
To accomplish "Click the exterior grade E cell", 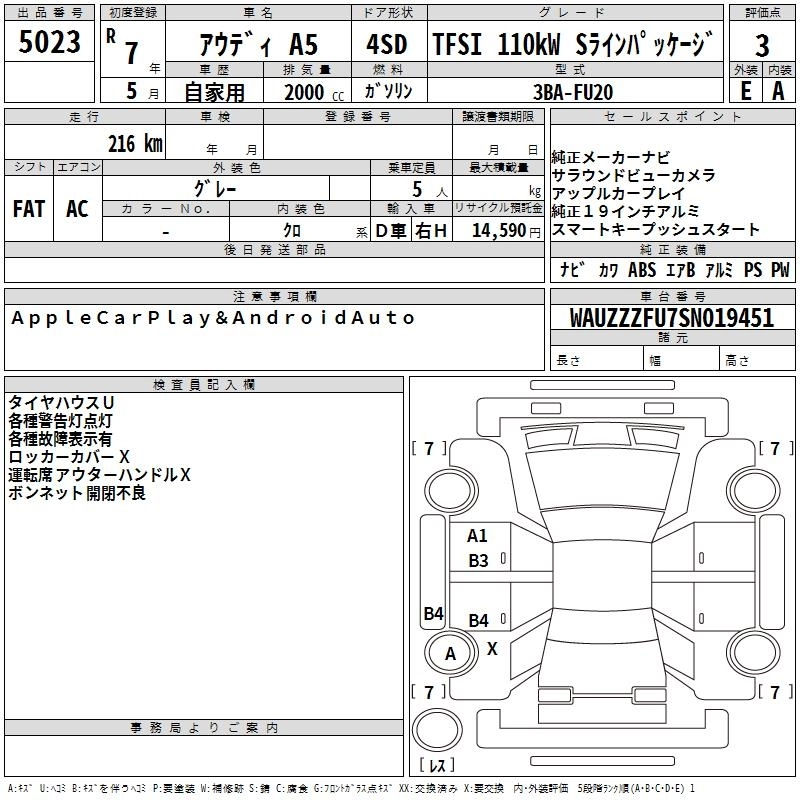I will pos(745,89).
